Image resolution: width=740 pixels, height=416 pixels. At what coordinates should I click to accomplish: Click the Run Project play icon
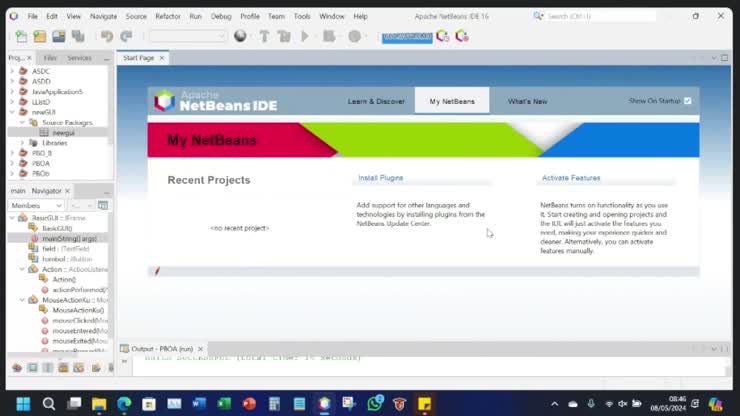click(x=306, y=36)
